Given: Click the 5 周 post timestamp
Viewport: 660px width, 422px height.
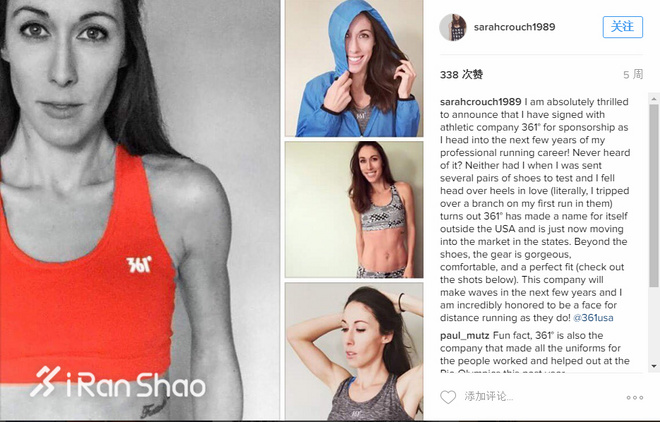Looking at the screenshot, I should (633, 74).
